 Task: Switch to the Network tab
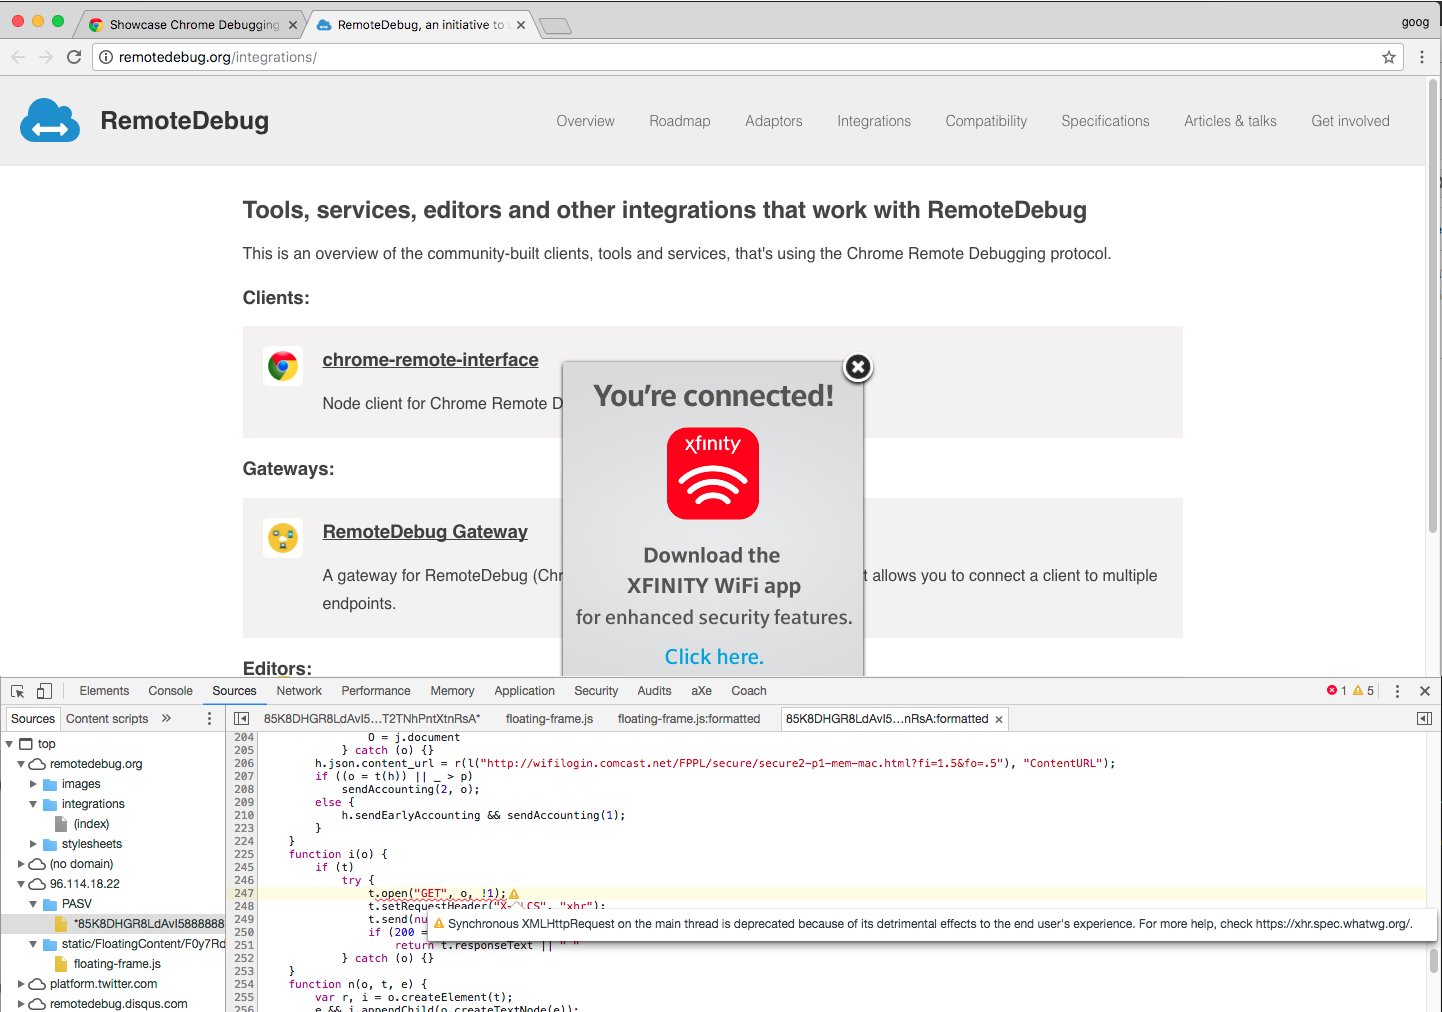coord(299,691)
